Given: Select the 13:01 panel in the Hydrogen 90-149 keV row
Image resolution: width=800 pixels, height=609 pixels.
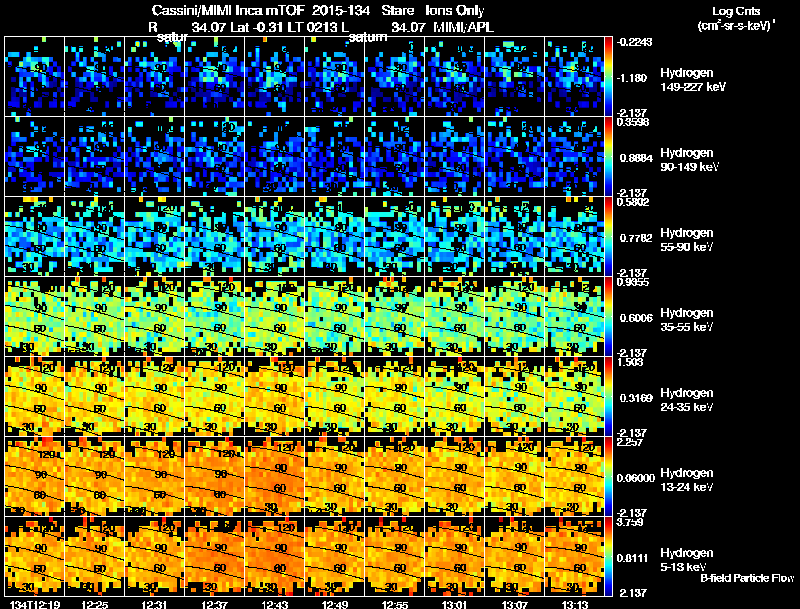Looking at the screenshot, I should point(455,157).
